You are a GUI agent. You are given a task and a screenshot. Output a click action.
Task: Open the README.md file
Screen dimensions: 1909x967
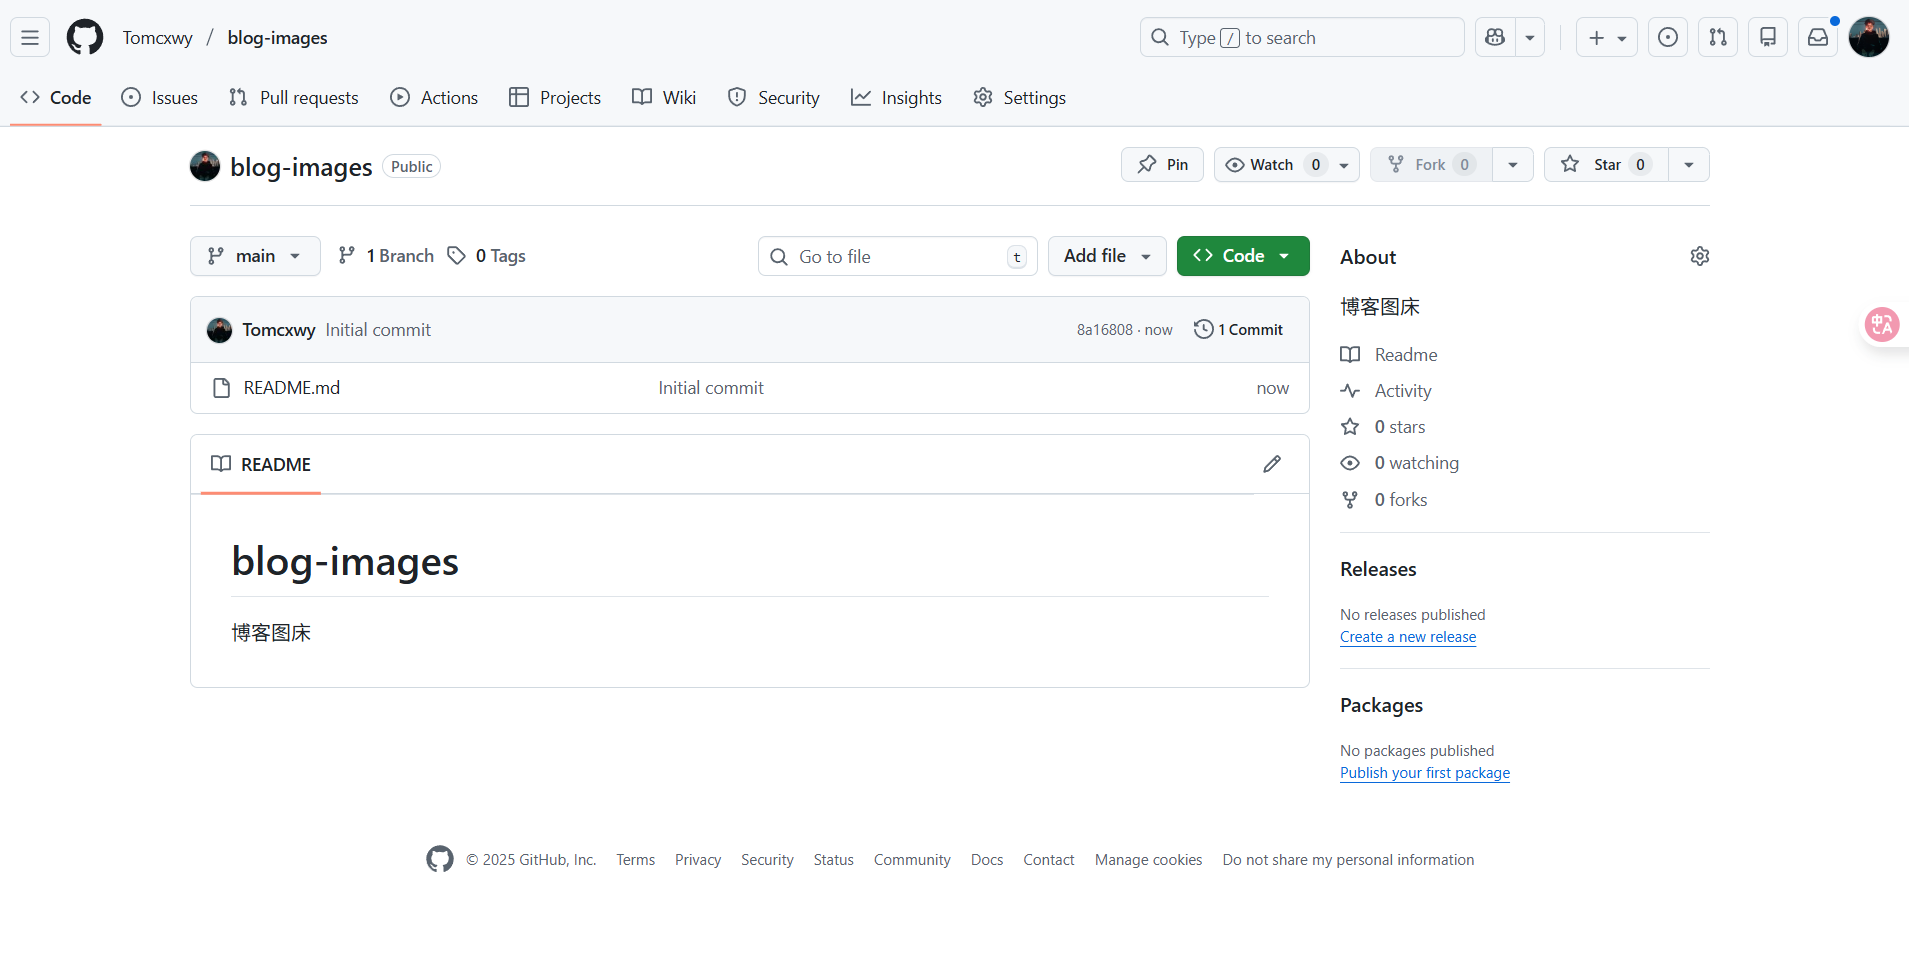pyautogui.click(x=292, y=388)
